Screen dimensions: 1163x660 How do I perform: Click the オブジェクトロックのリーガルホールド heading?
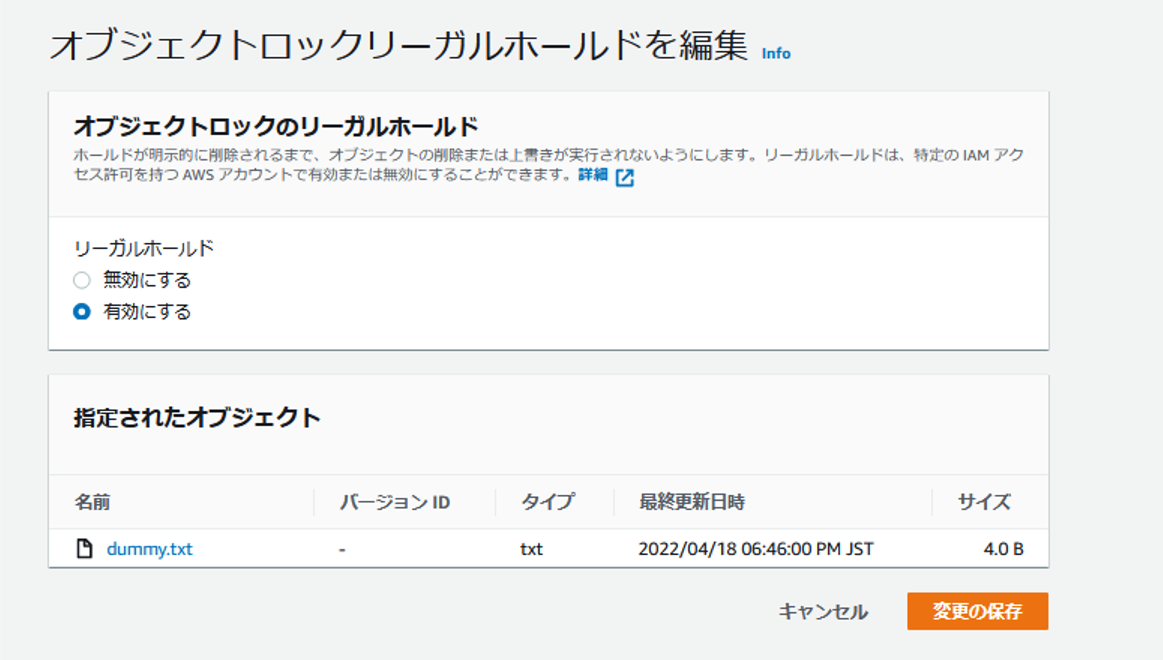(276, 127)
